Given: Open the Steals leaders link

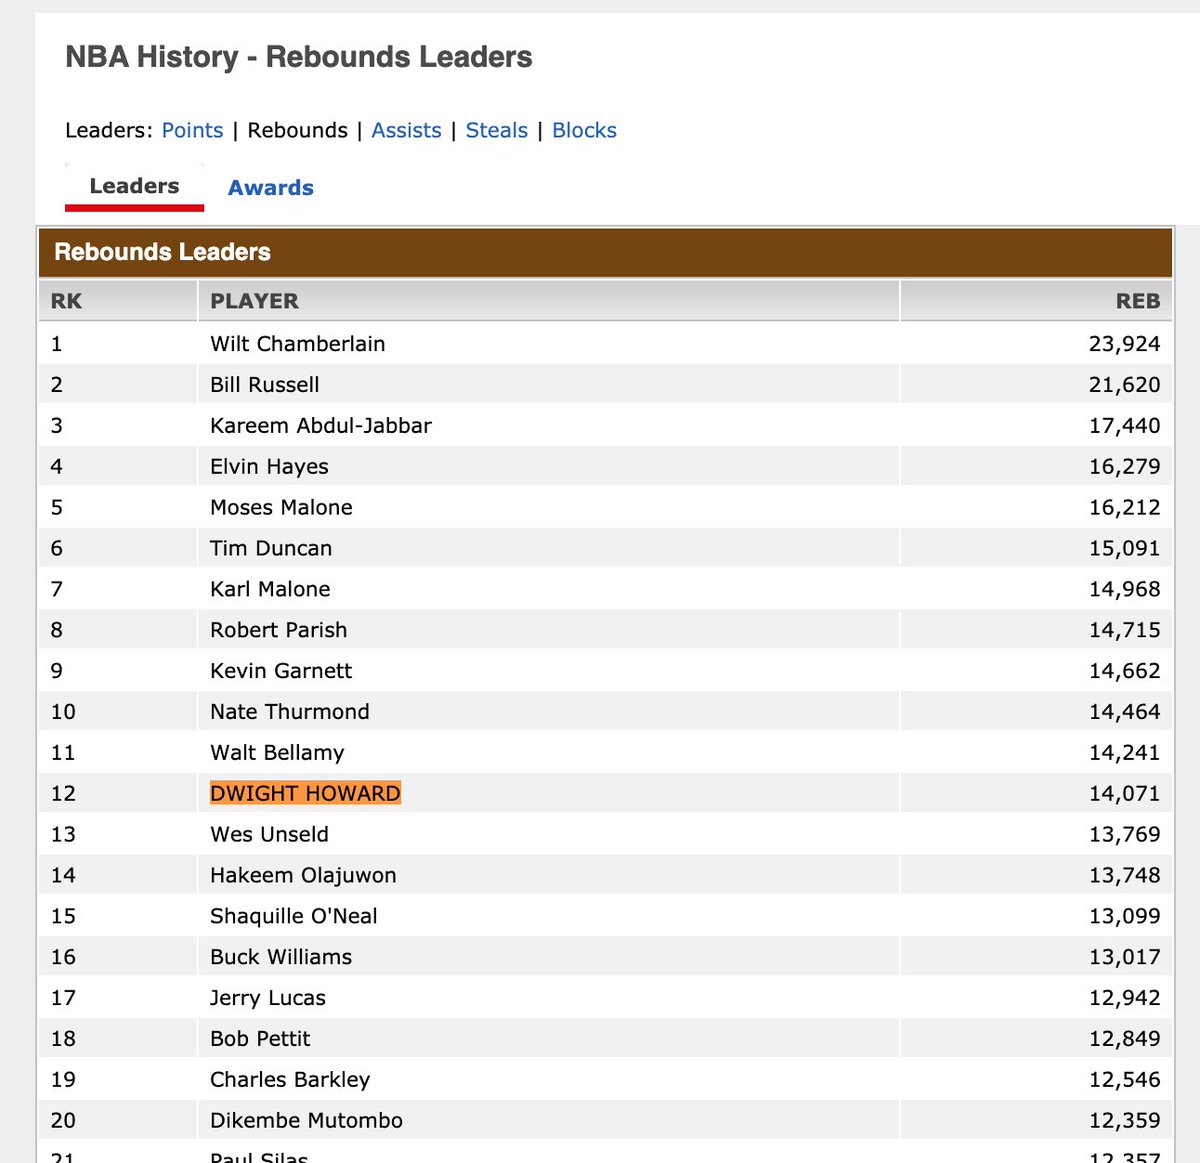Looking at the screenshot, I should [x=496, y=130].
